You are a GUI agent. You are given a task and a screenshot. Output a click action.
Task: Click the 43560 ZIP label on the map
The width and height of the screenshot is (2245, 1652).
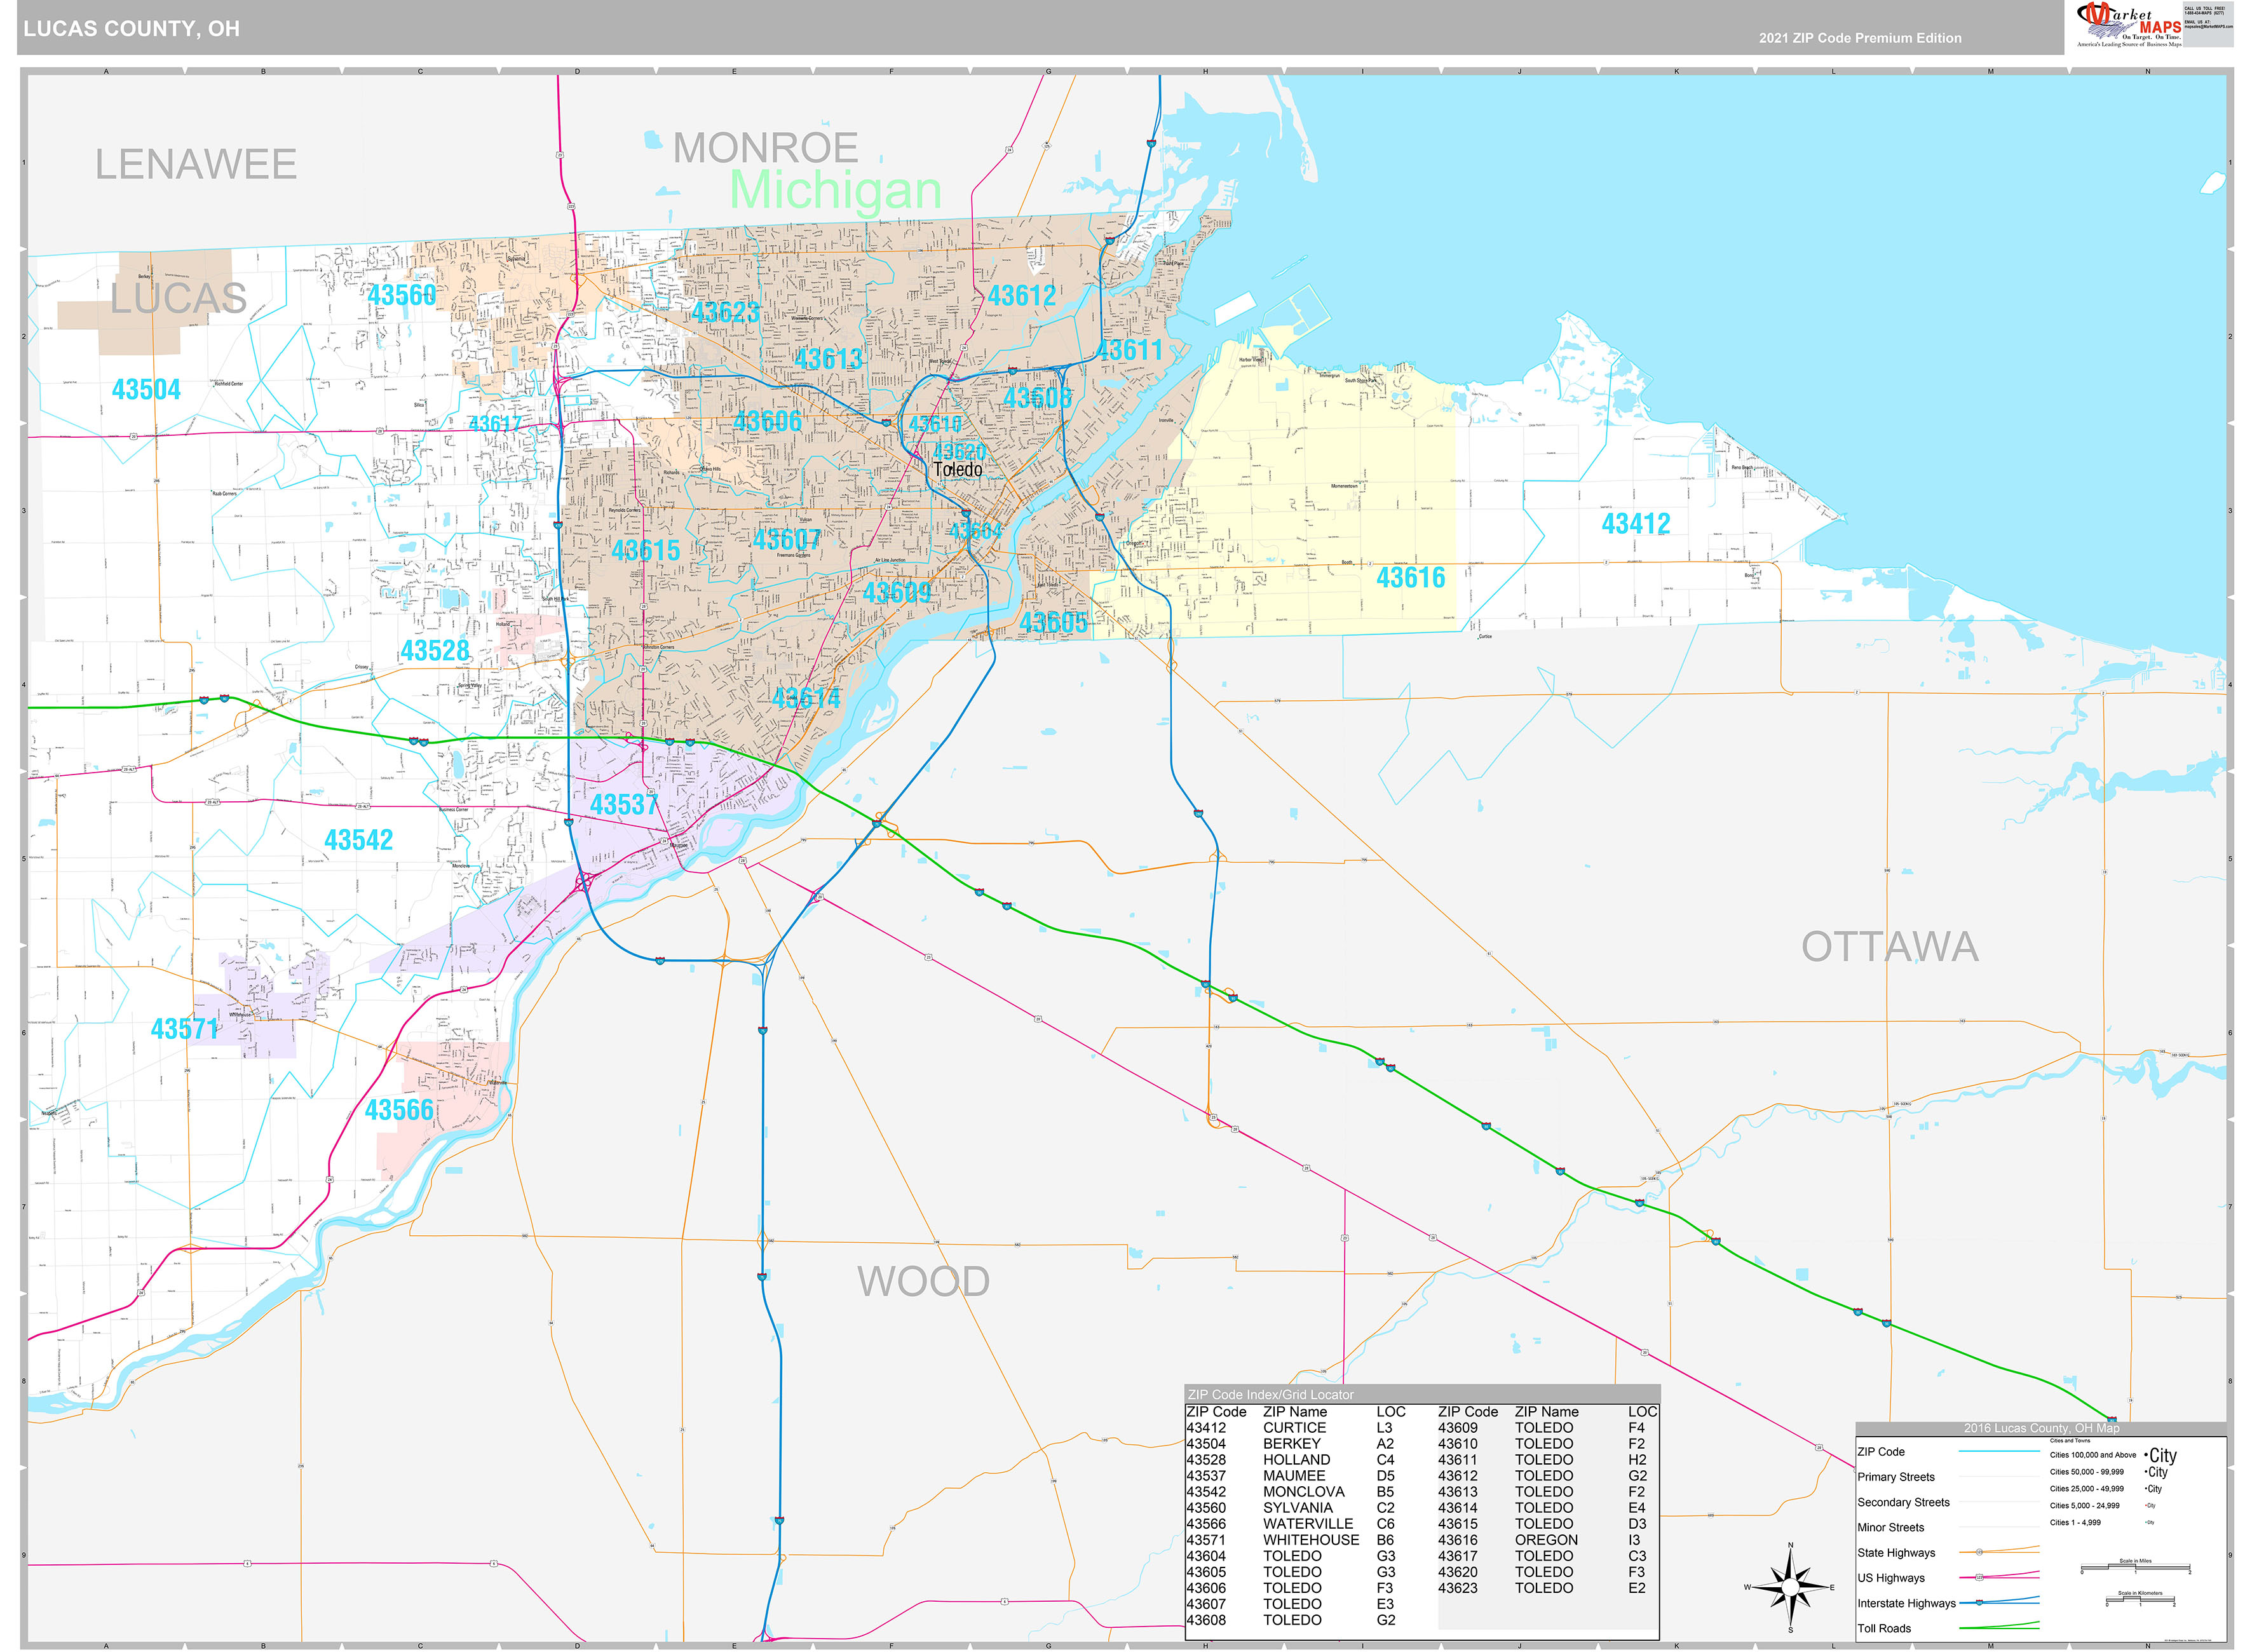[402, 295]
